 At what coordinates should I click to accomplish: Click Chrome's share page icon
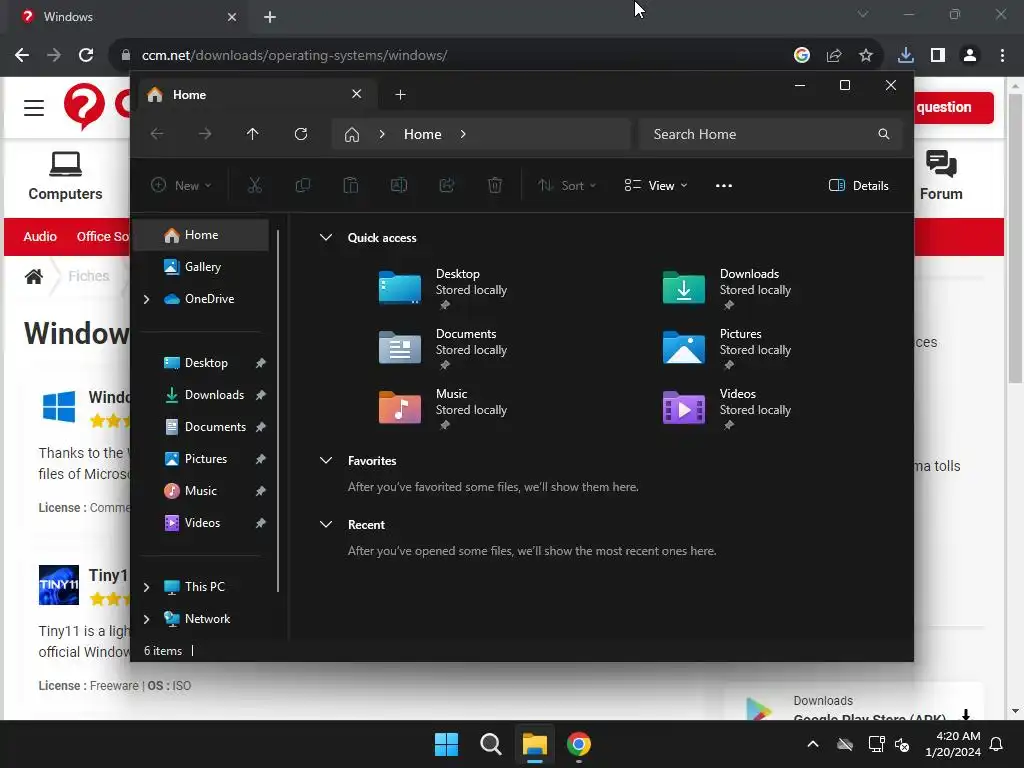click(834, 56)
